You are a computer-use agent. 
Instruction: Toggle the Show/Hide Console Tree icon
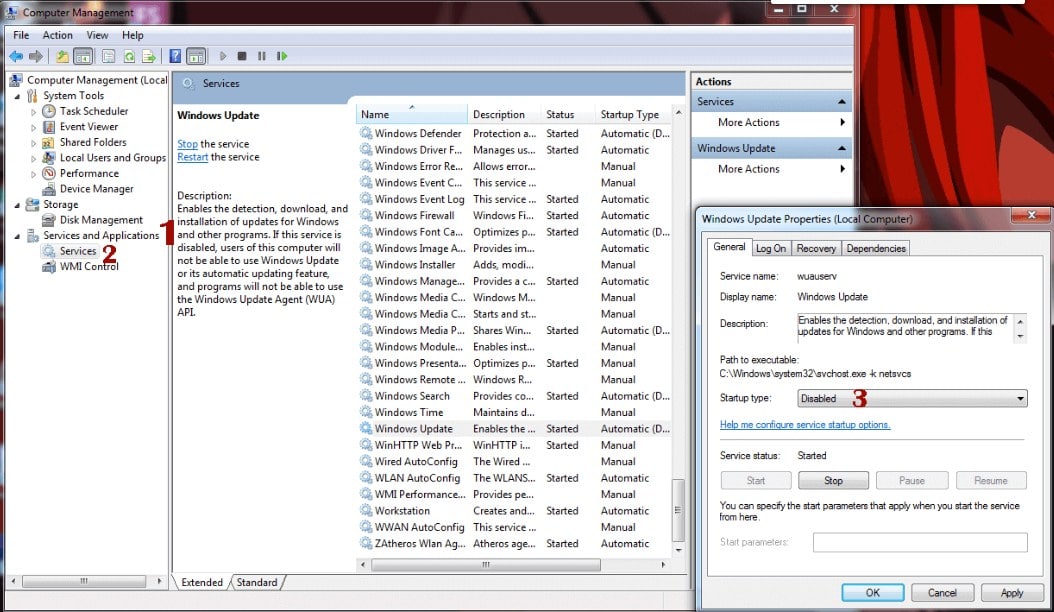pos(83,56)
